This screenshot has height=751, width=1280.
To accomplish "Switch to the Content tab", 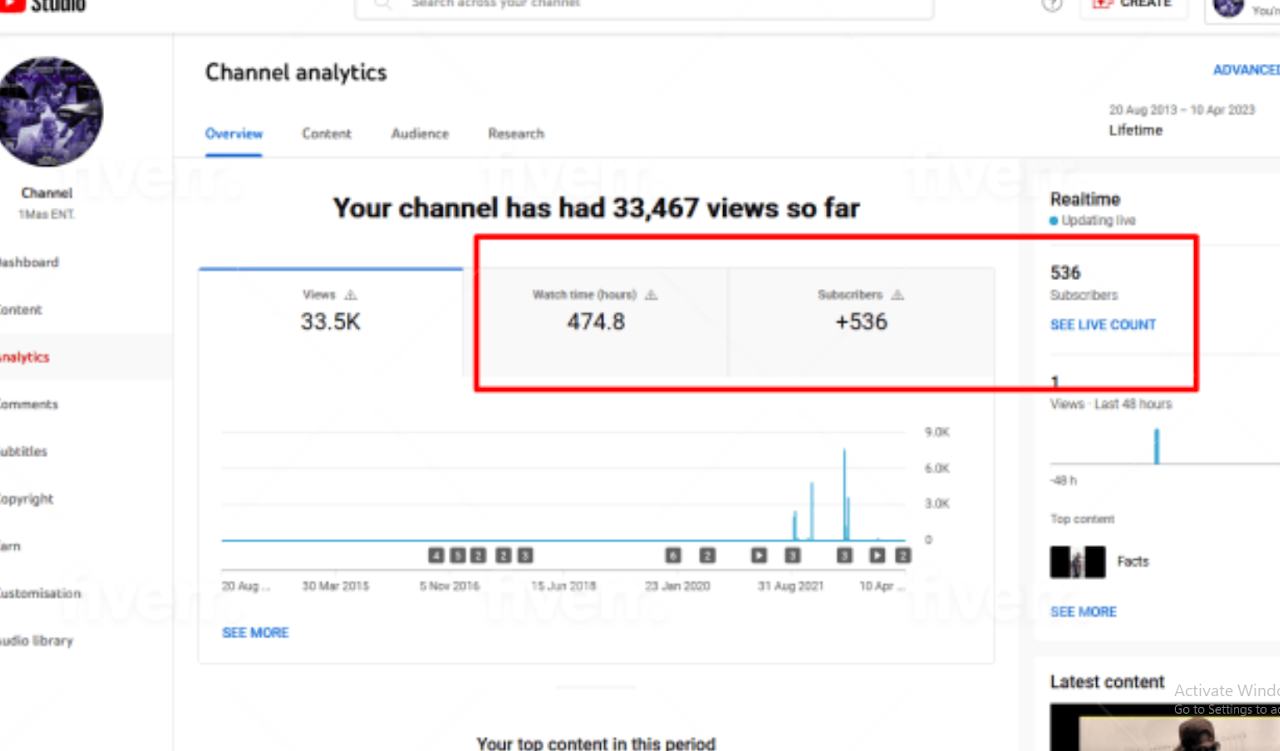I will pos(326,134).
